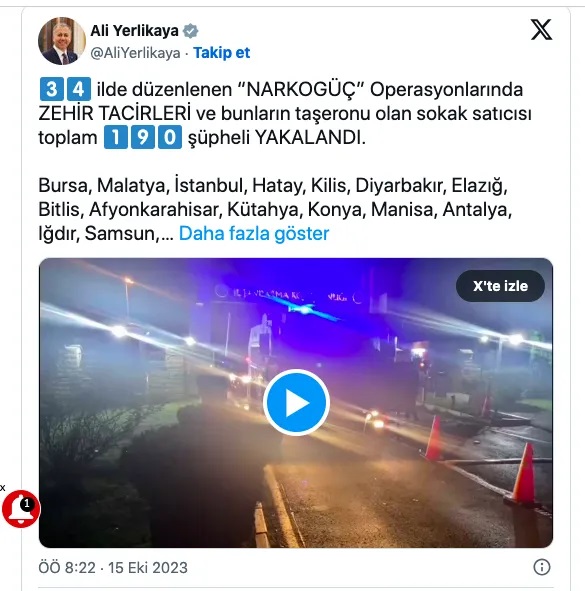Open the 15 Eki 2023 timestamp
Viewport: 585px width, 591px height.
pos(113,567)
